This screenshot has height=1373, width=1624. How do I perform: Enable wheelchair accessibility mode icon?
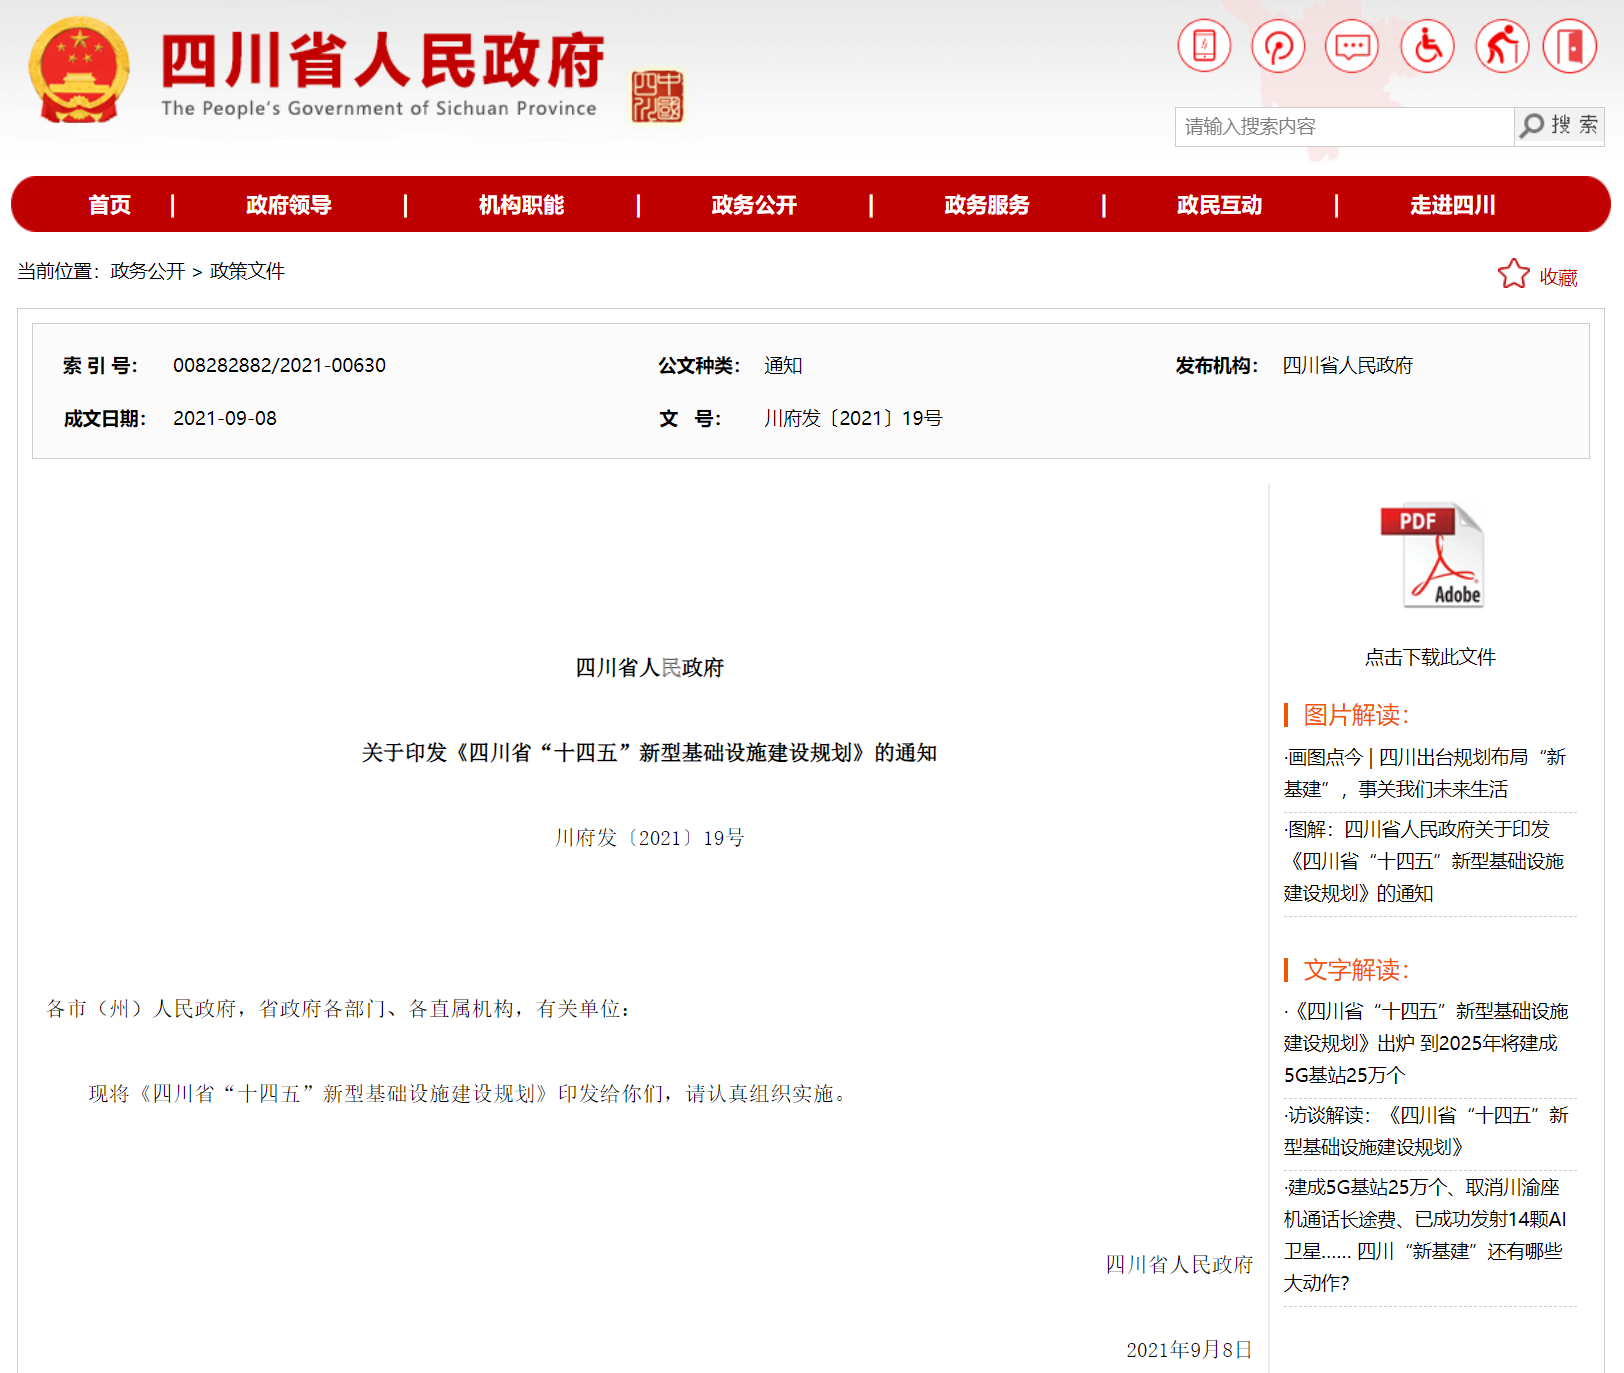1427,46
